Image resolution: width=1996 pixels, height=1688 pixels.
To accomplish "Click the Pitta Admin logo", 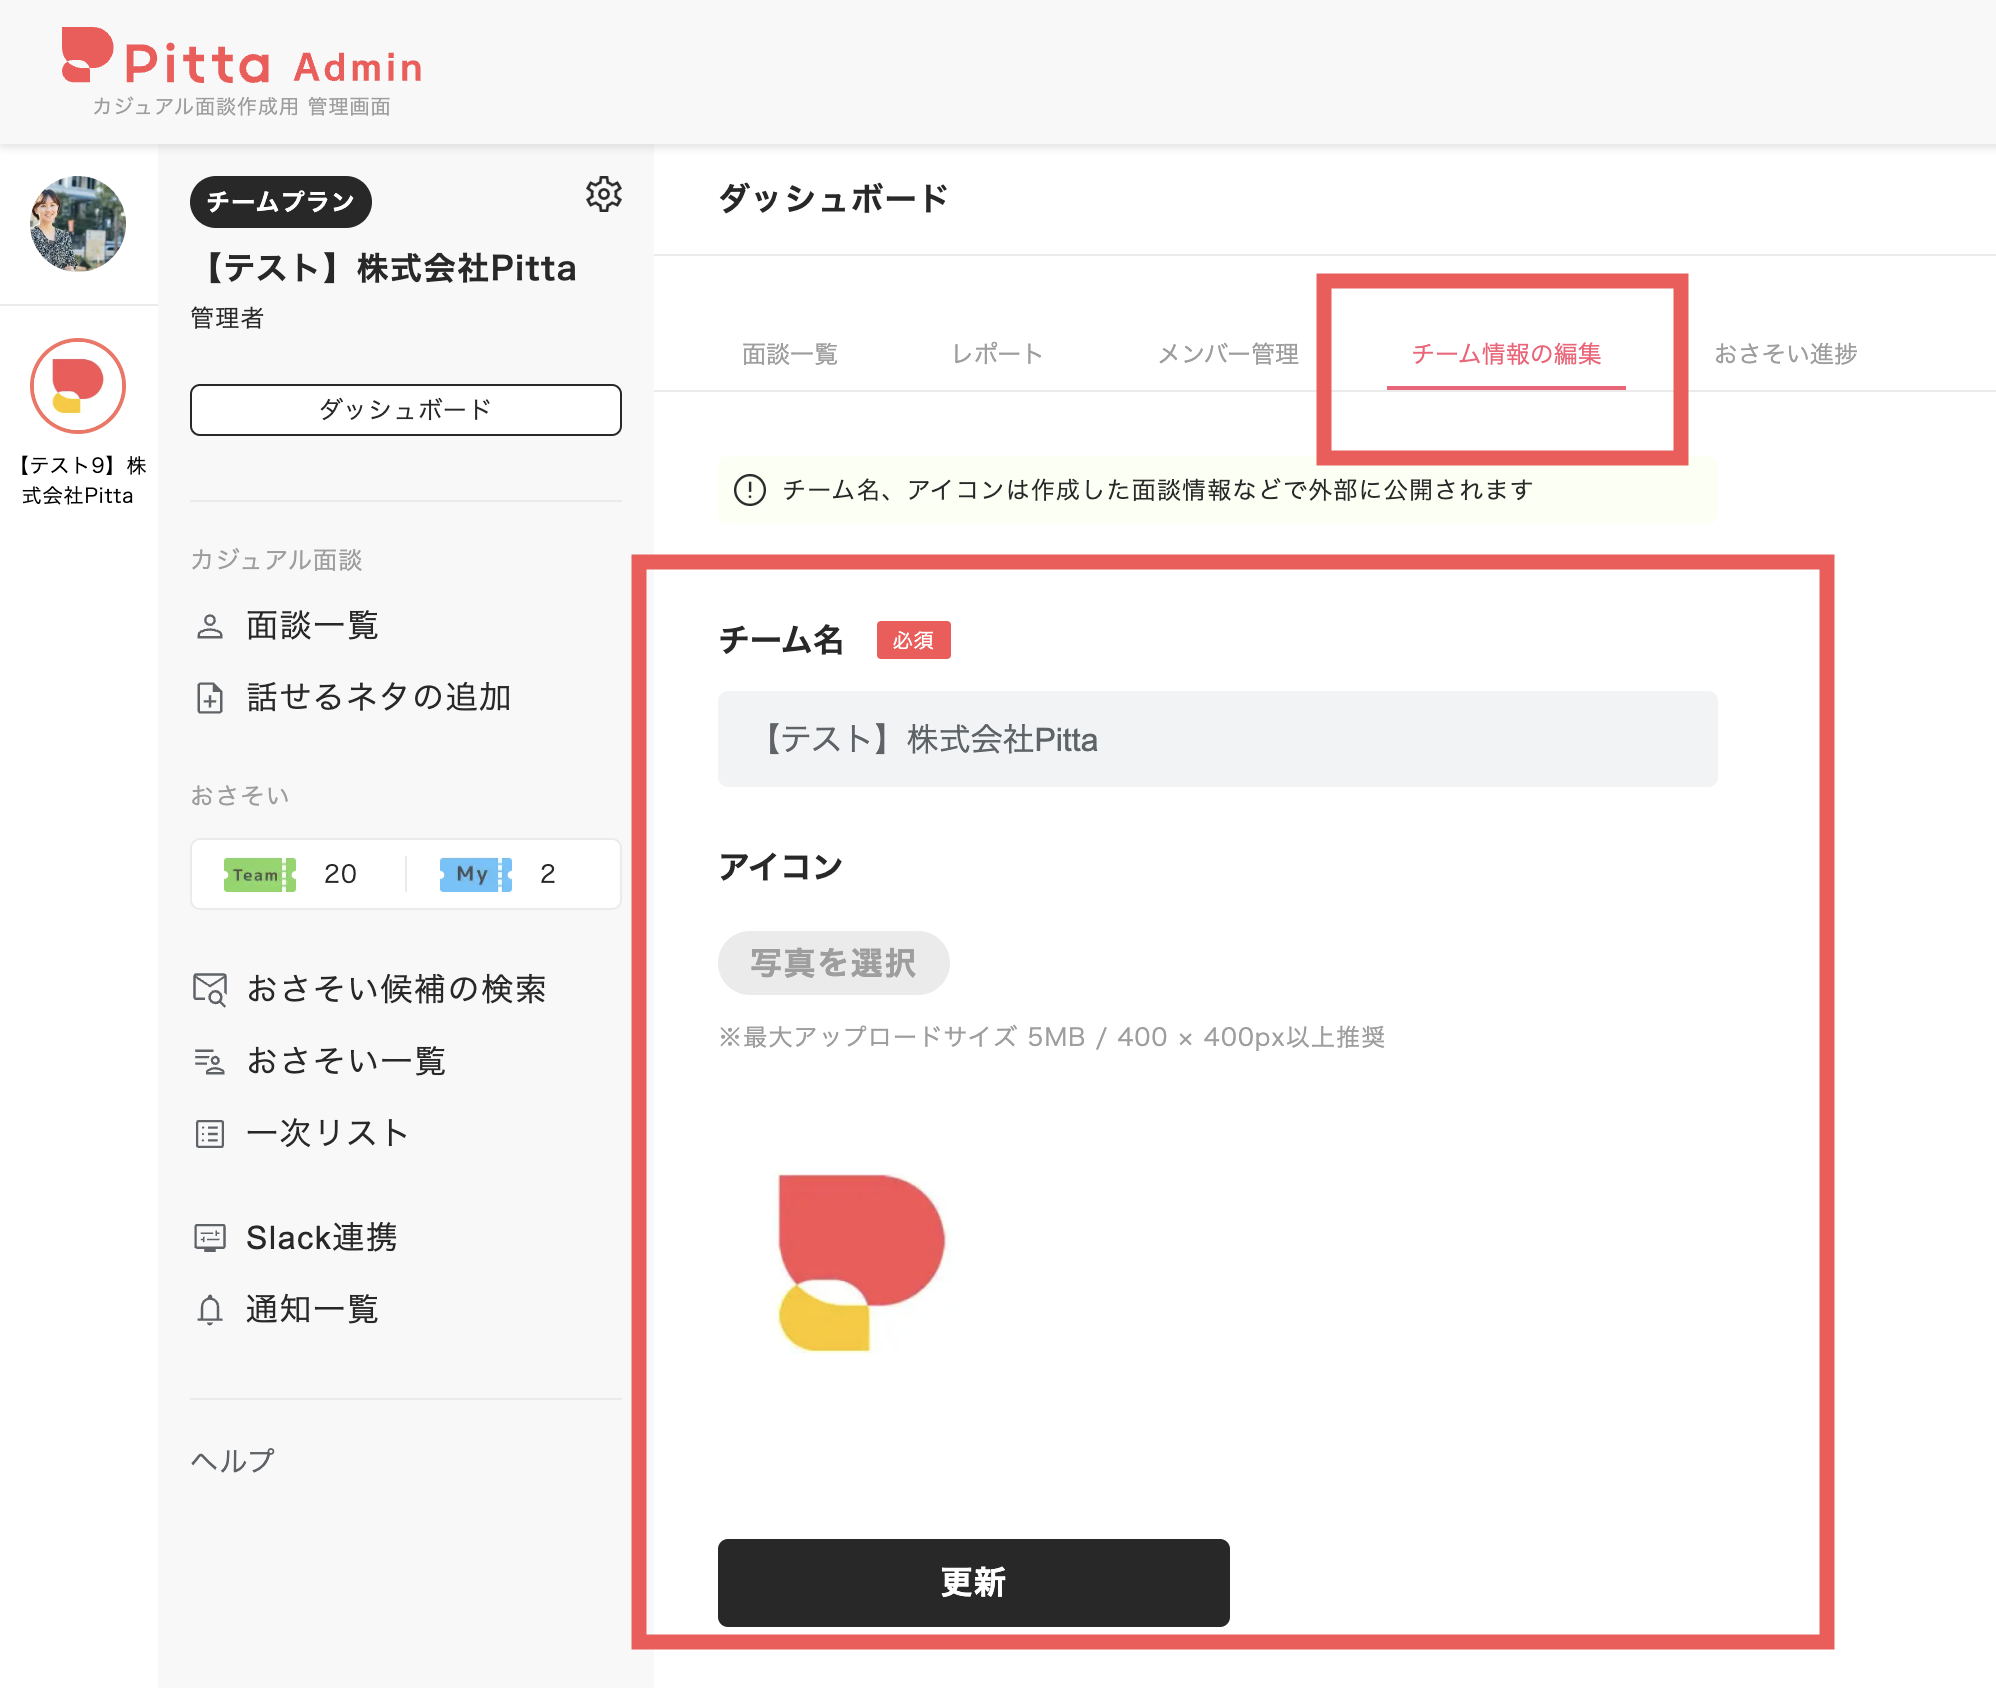I will click(x=242, y=57).
